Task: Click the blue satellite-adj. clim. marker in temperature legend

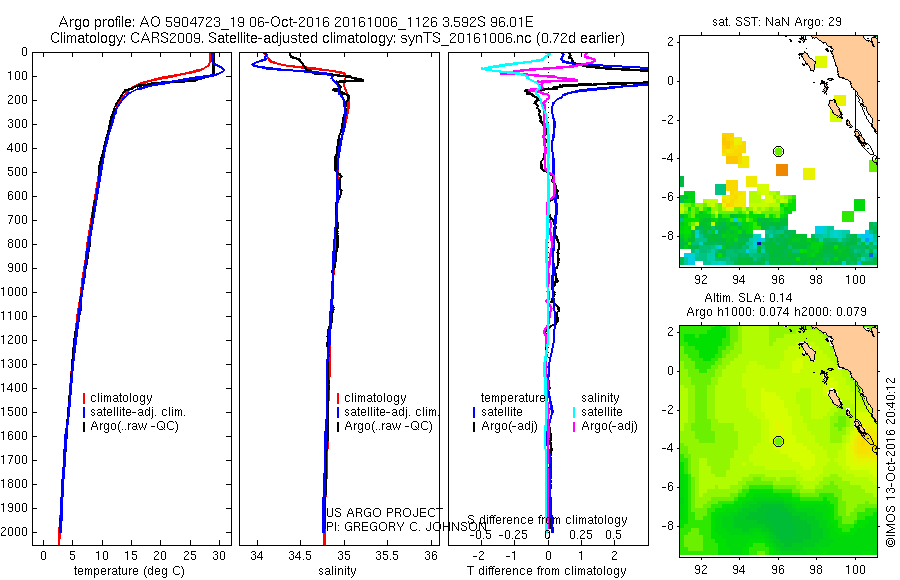Action: pyautogui.click(x=84, y=412)
